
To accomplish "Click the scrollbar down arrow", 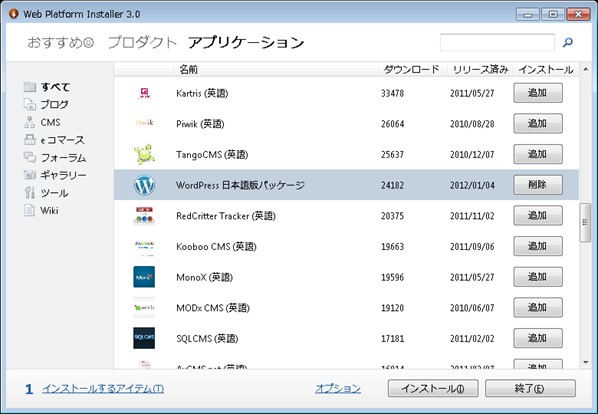I will 585,363.
